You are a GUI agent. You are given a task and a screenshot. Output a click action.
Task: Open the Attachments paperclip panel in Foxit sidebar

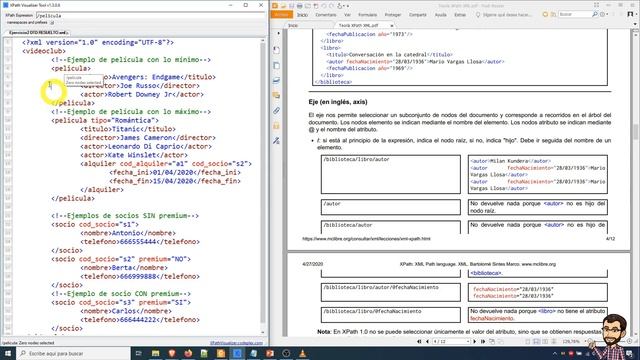tap(277, 111)
